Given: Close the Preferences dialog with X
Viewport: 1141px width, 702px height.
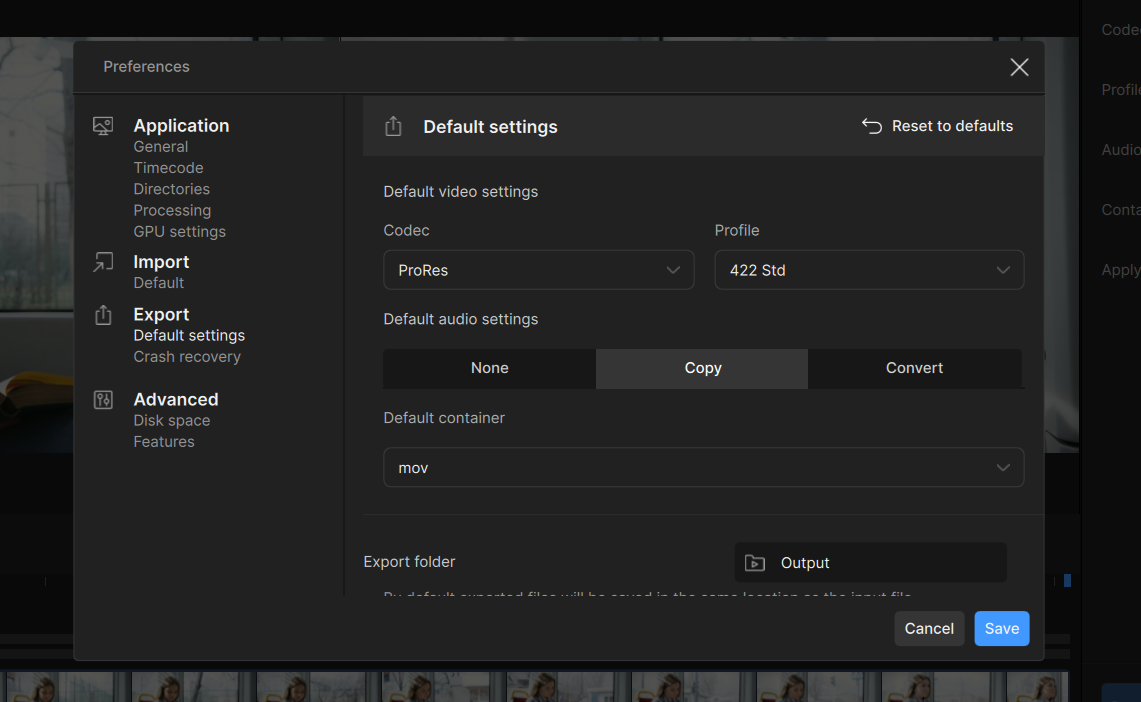Looking at the screenshot, I should coord(1019,67).
